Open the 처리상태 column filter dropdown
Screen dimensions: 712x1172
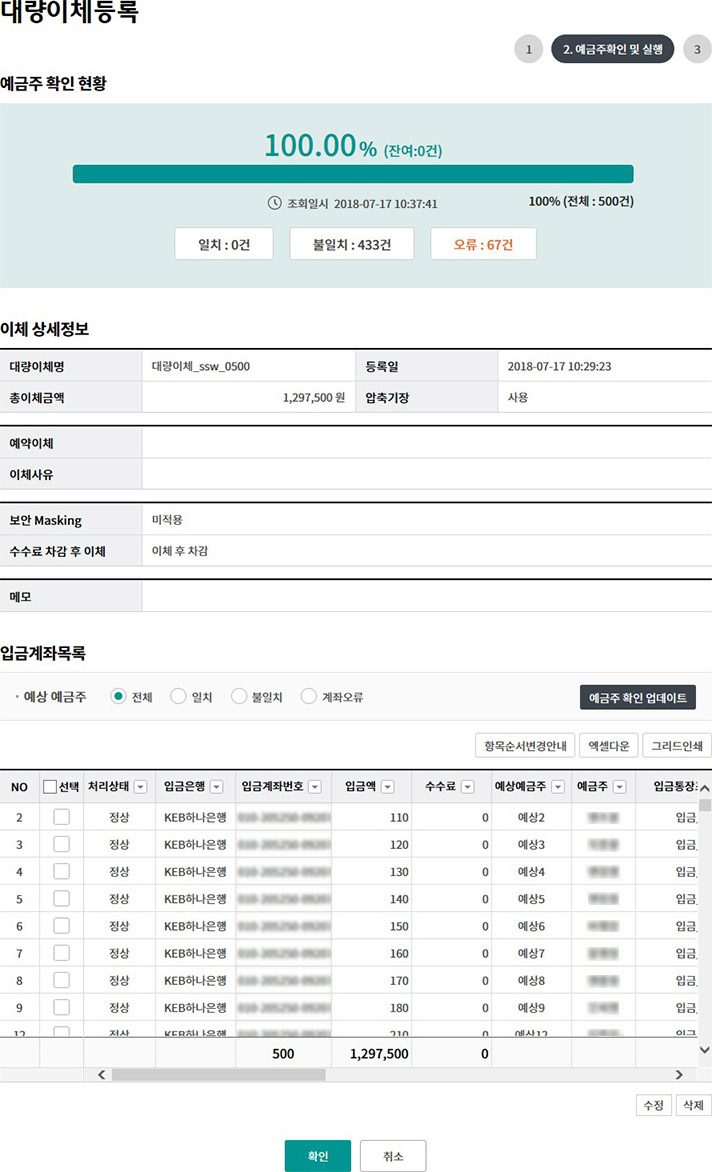point(141,787)
